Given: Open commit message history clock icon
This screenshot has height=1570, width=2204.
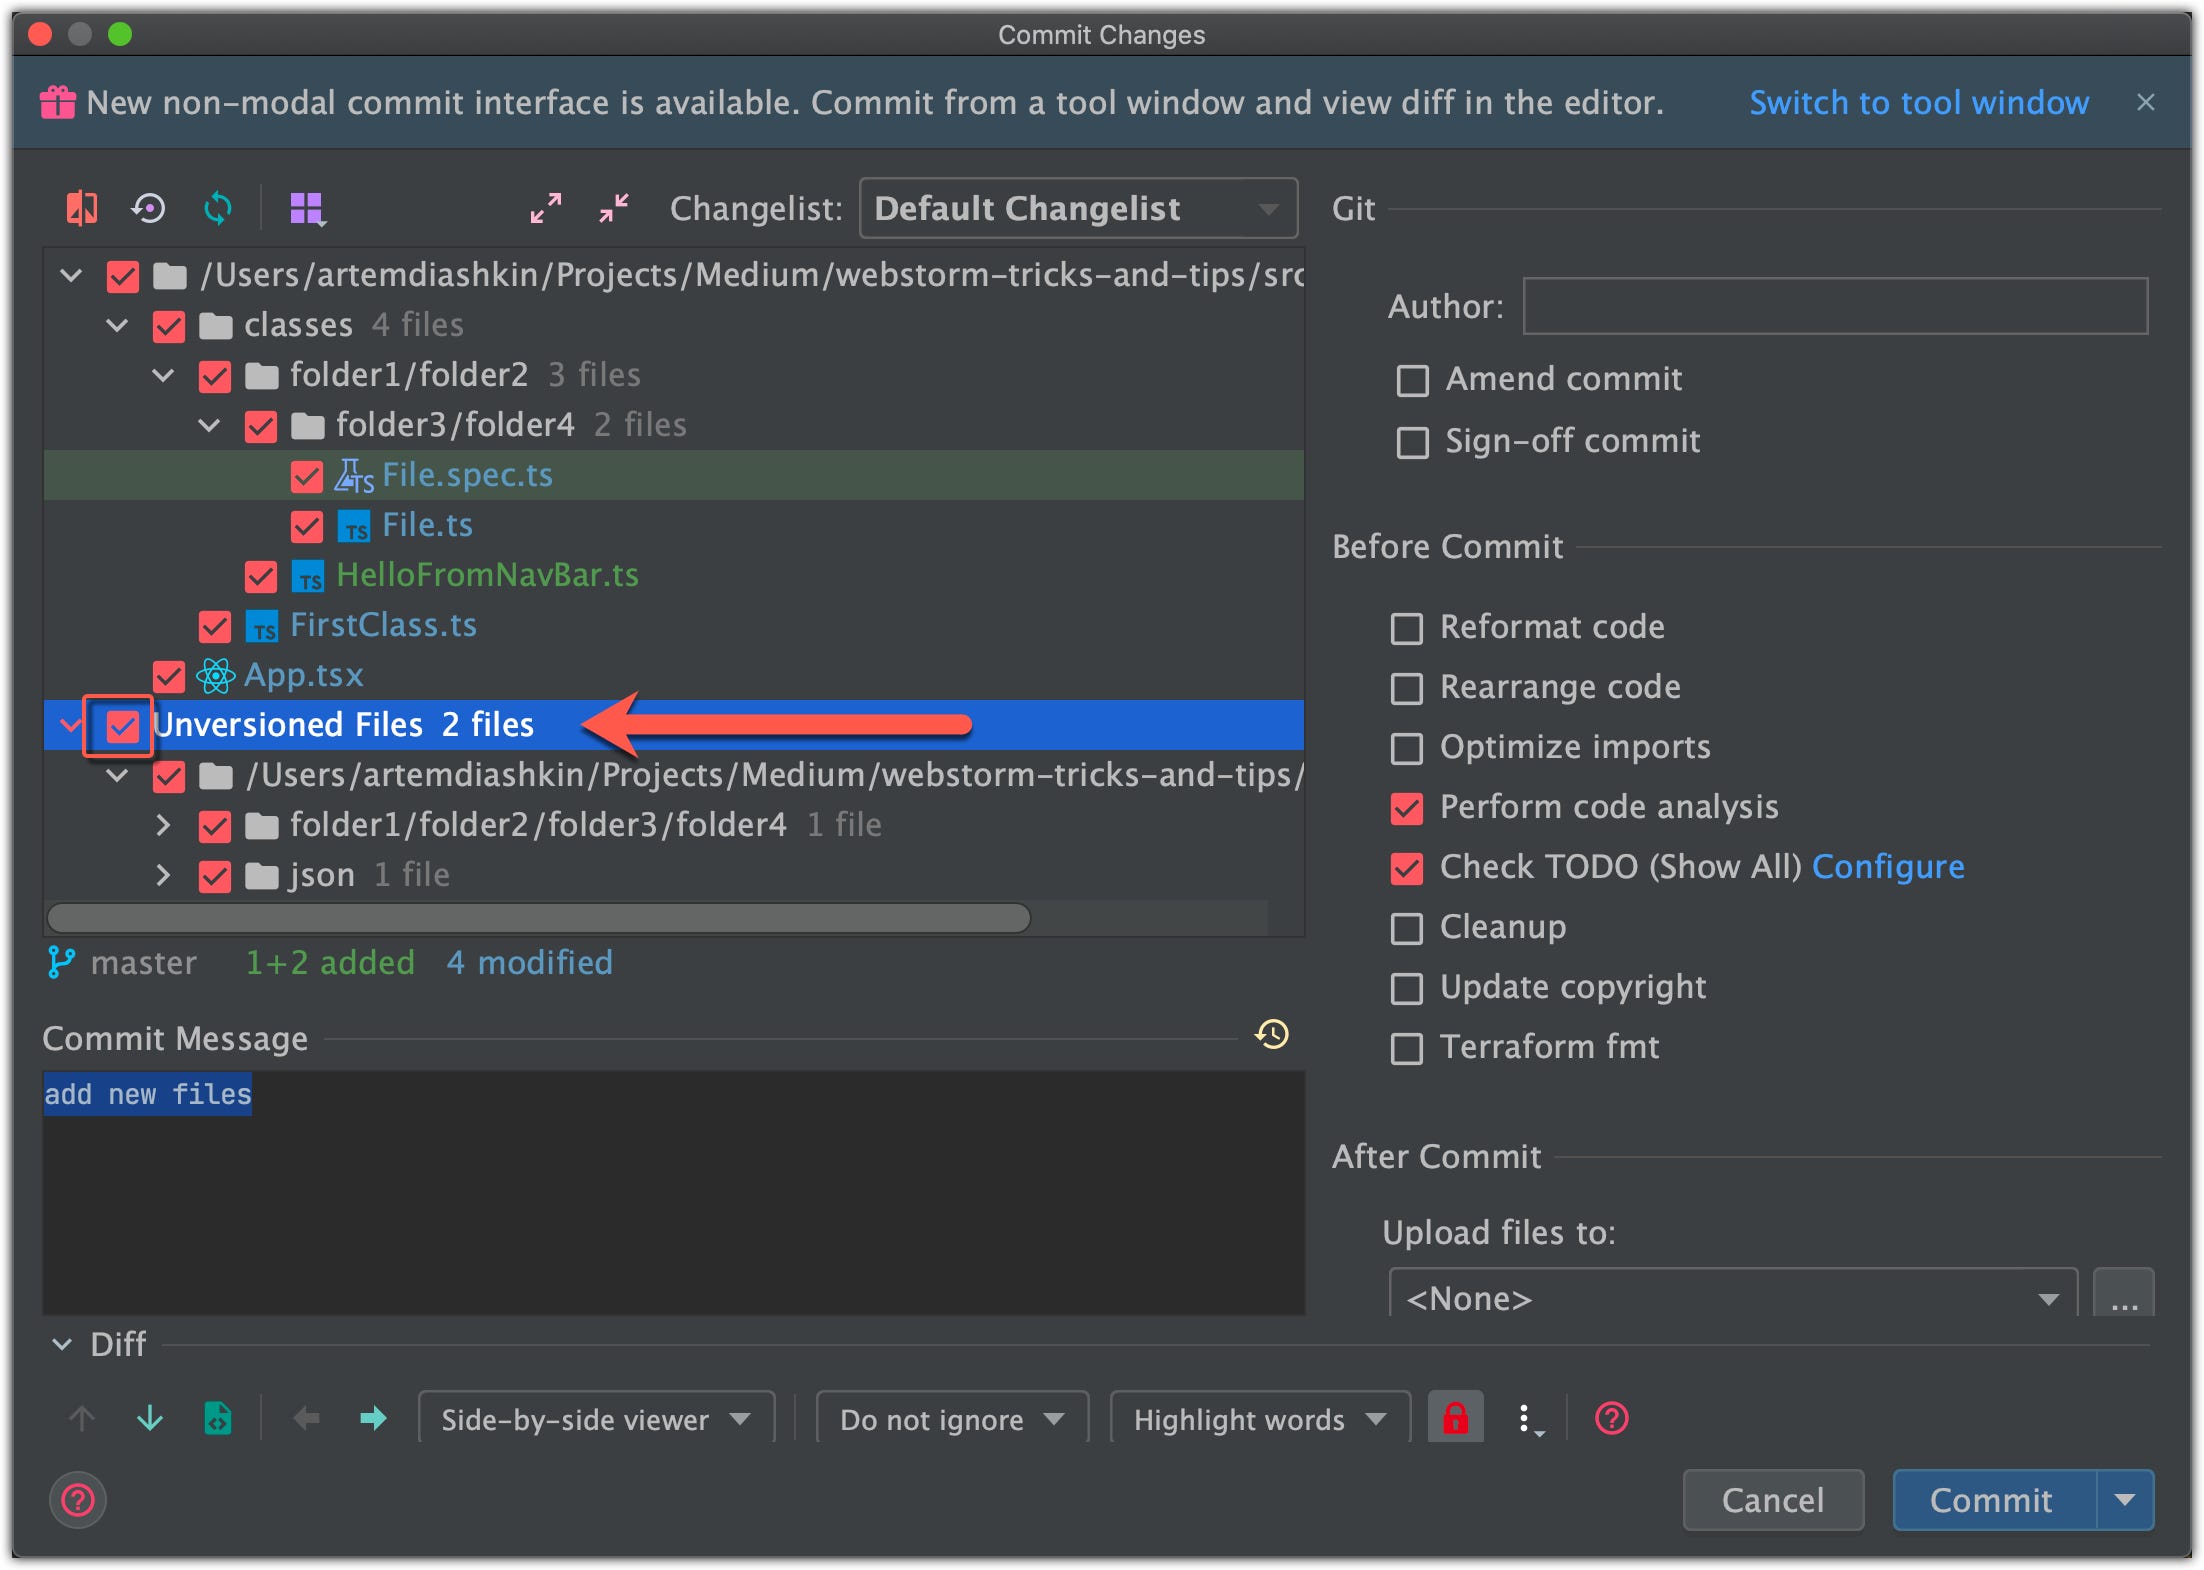Looking at the screenshot, I should (1272, 1034).
